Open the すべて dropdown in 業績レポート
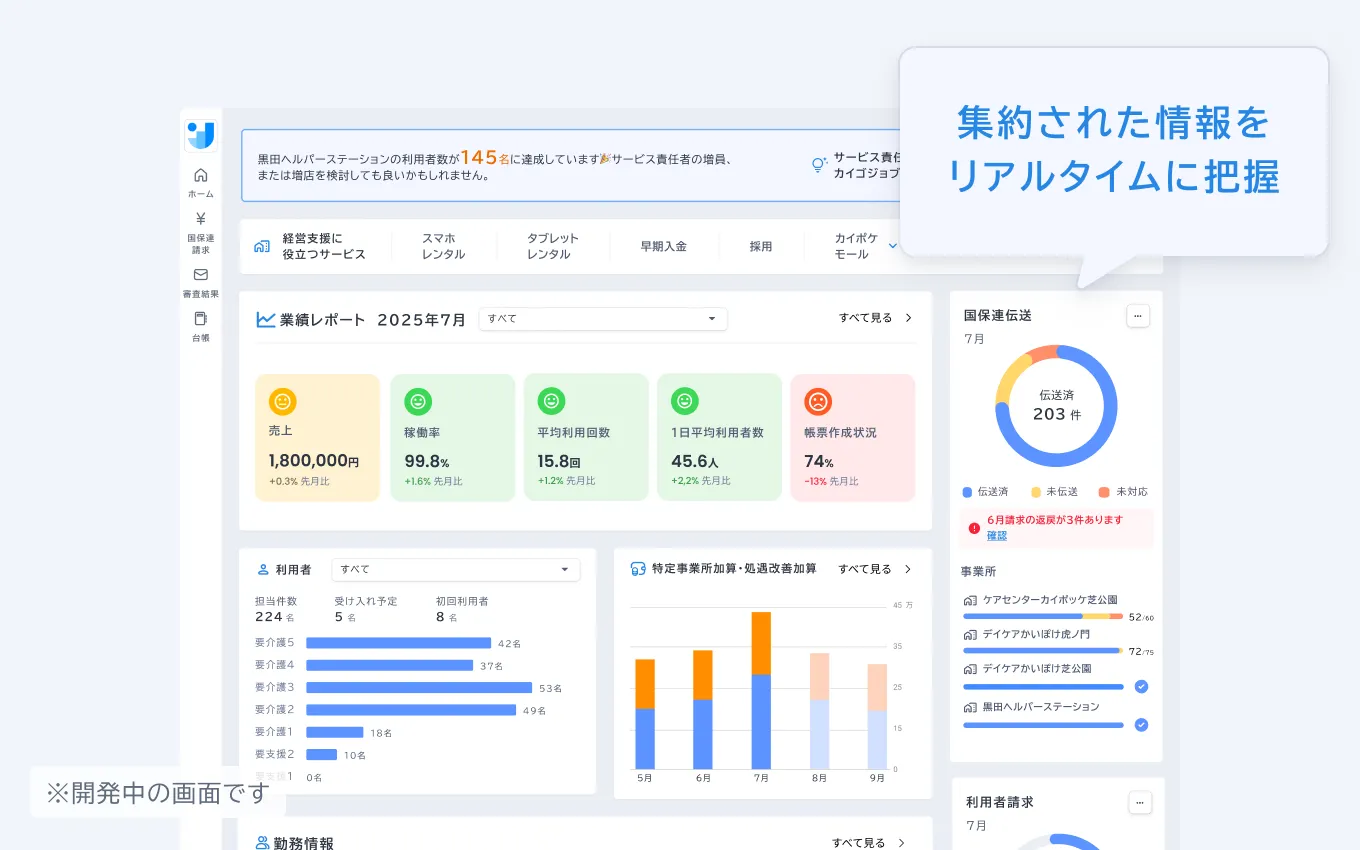 [x=602, y=319]
